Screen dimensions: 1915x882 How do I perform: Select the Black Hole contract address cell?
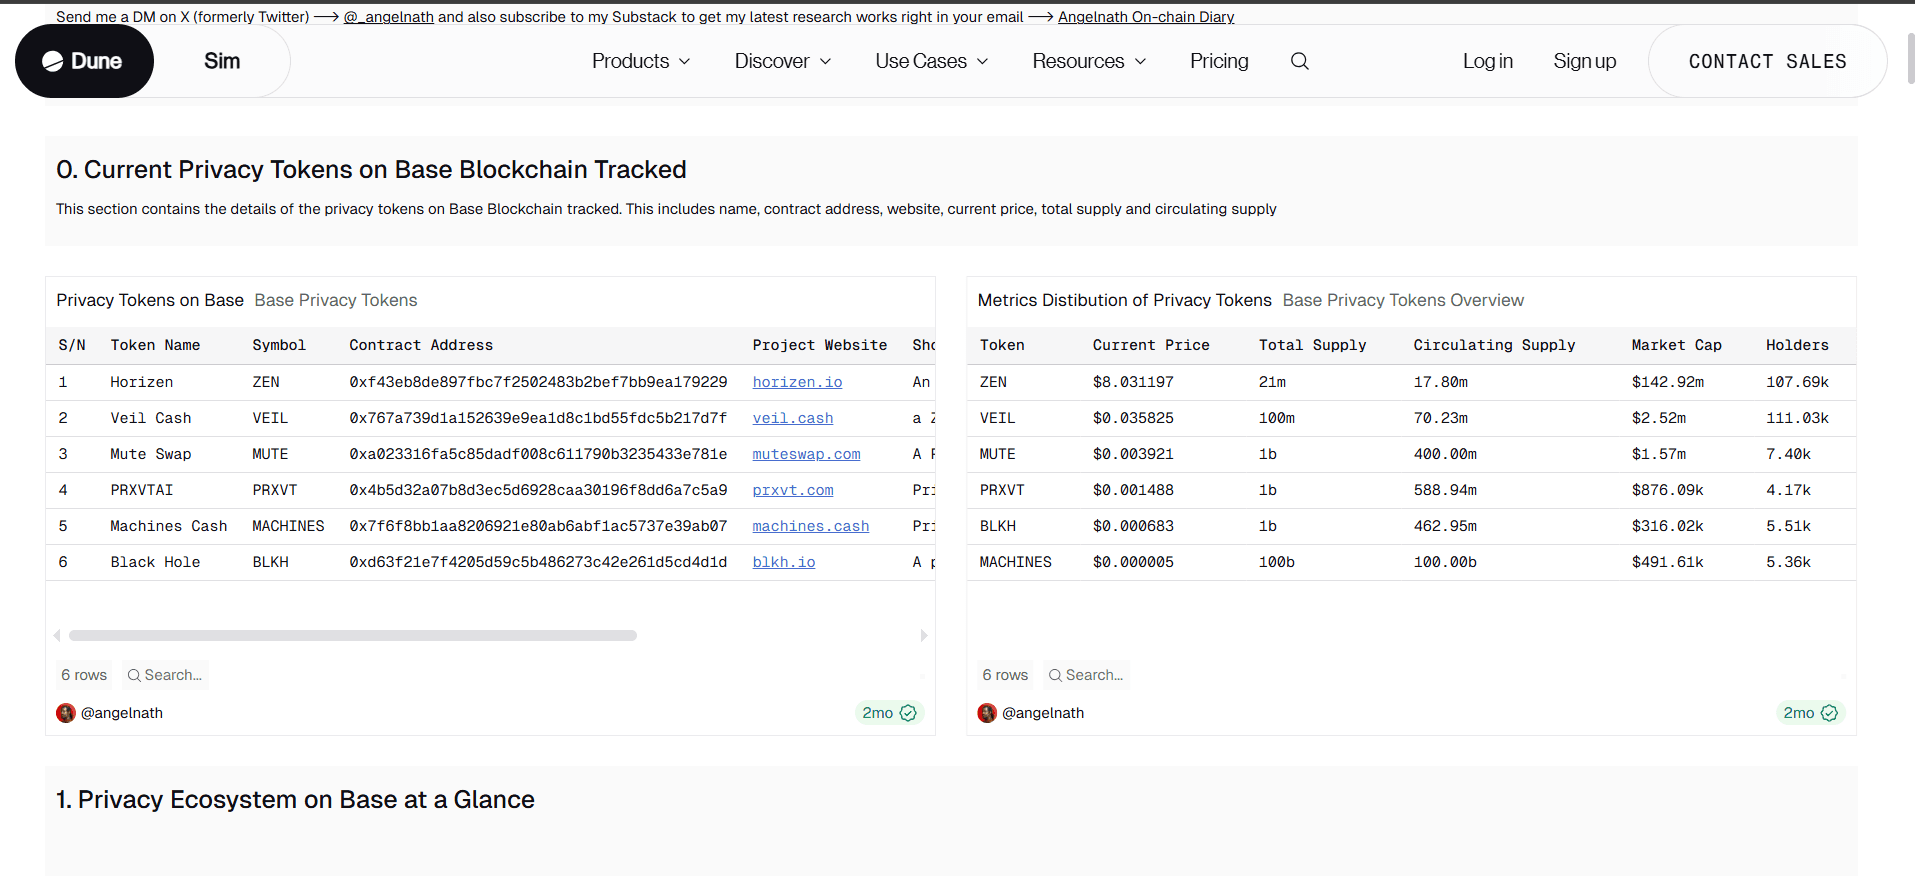[538, 562]
